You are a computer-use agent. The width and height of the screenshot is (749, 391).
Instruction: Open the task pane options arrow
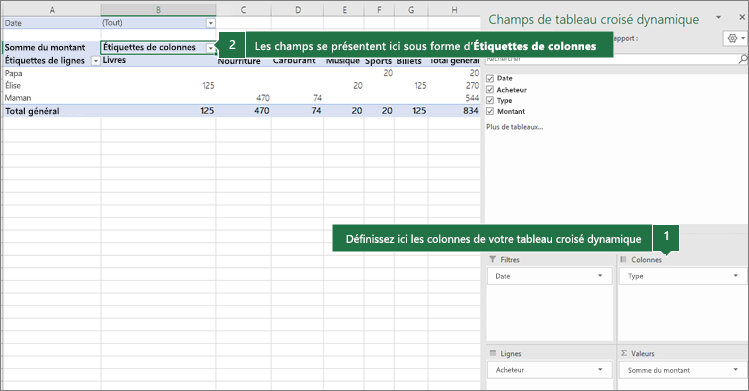click(718, 18)
